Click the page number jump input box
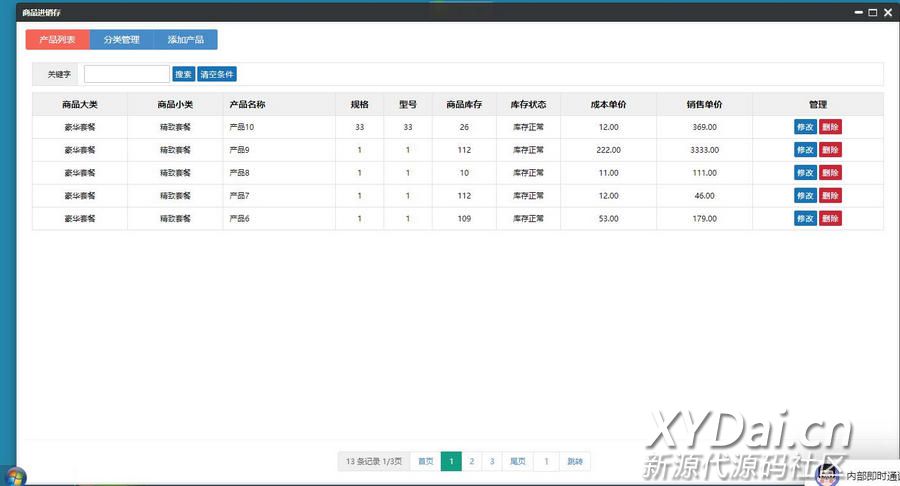The width and height of the screenshot is (900, 486). [546, 461]
